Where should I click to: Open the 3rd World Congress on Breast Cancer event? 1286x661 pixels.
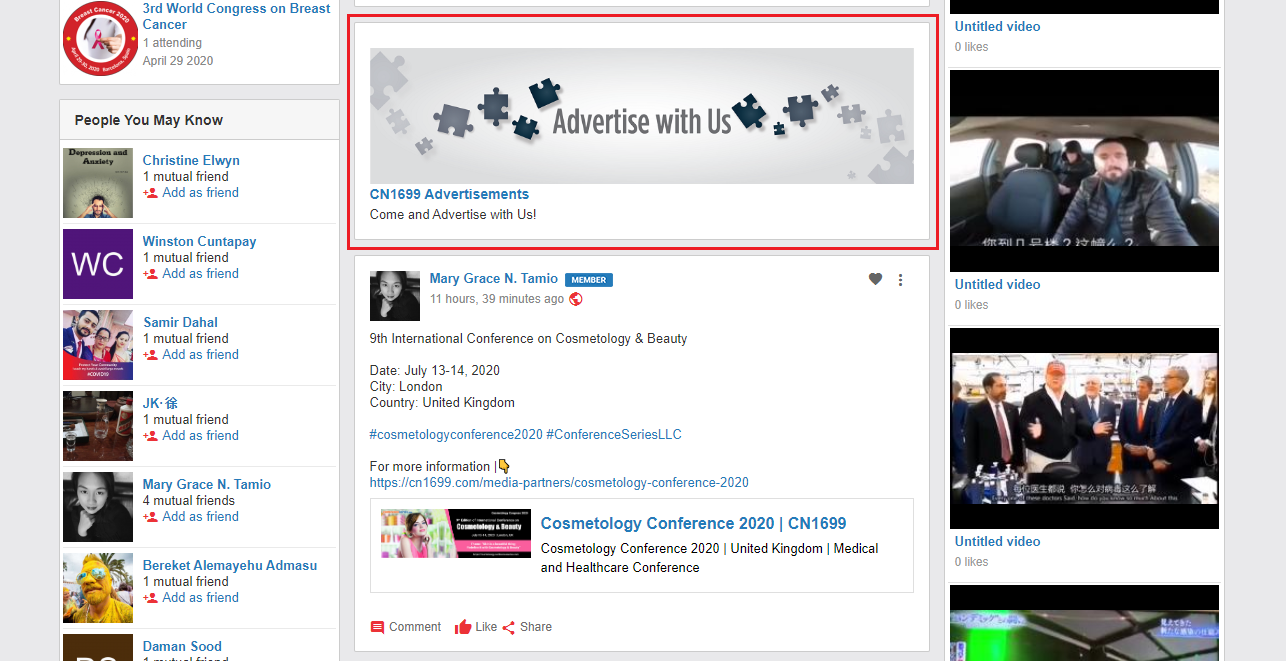[236, 16]
